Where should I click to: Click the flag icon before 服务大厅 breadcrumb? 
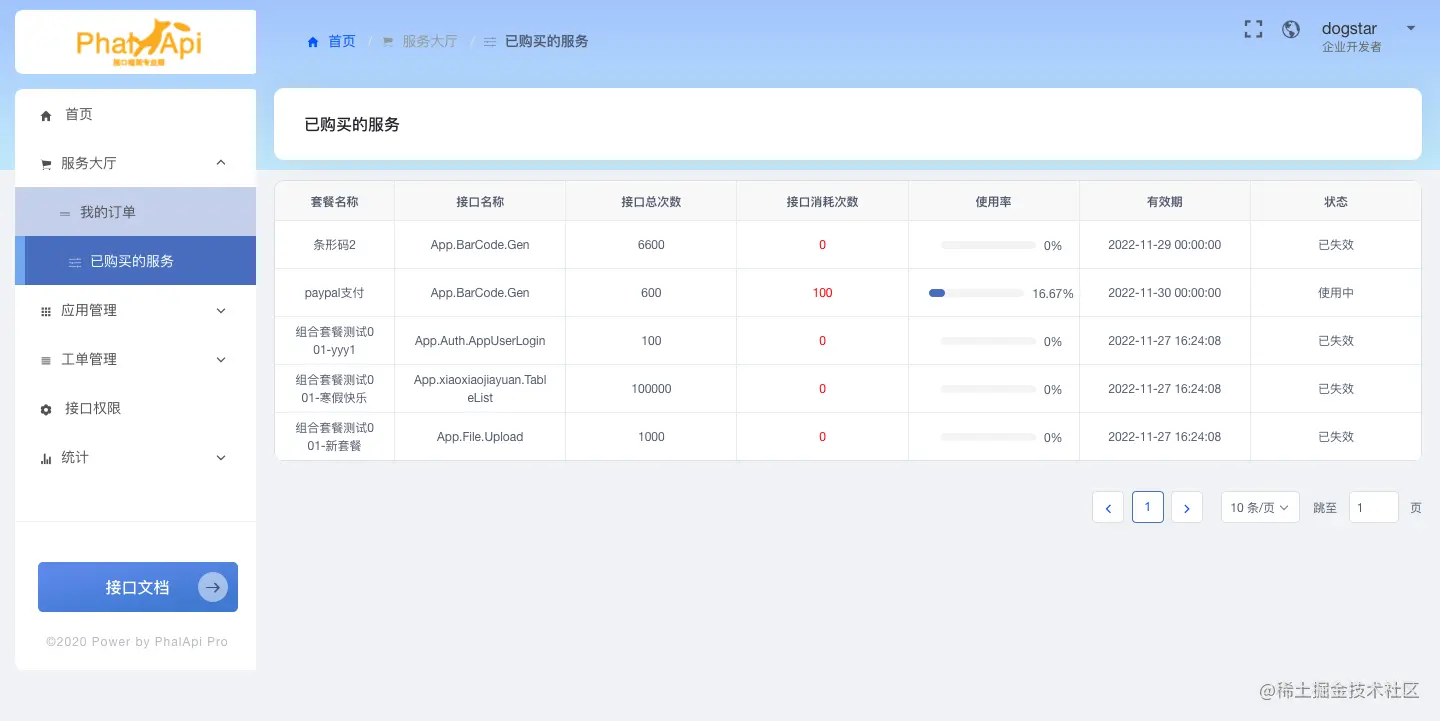388,42
